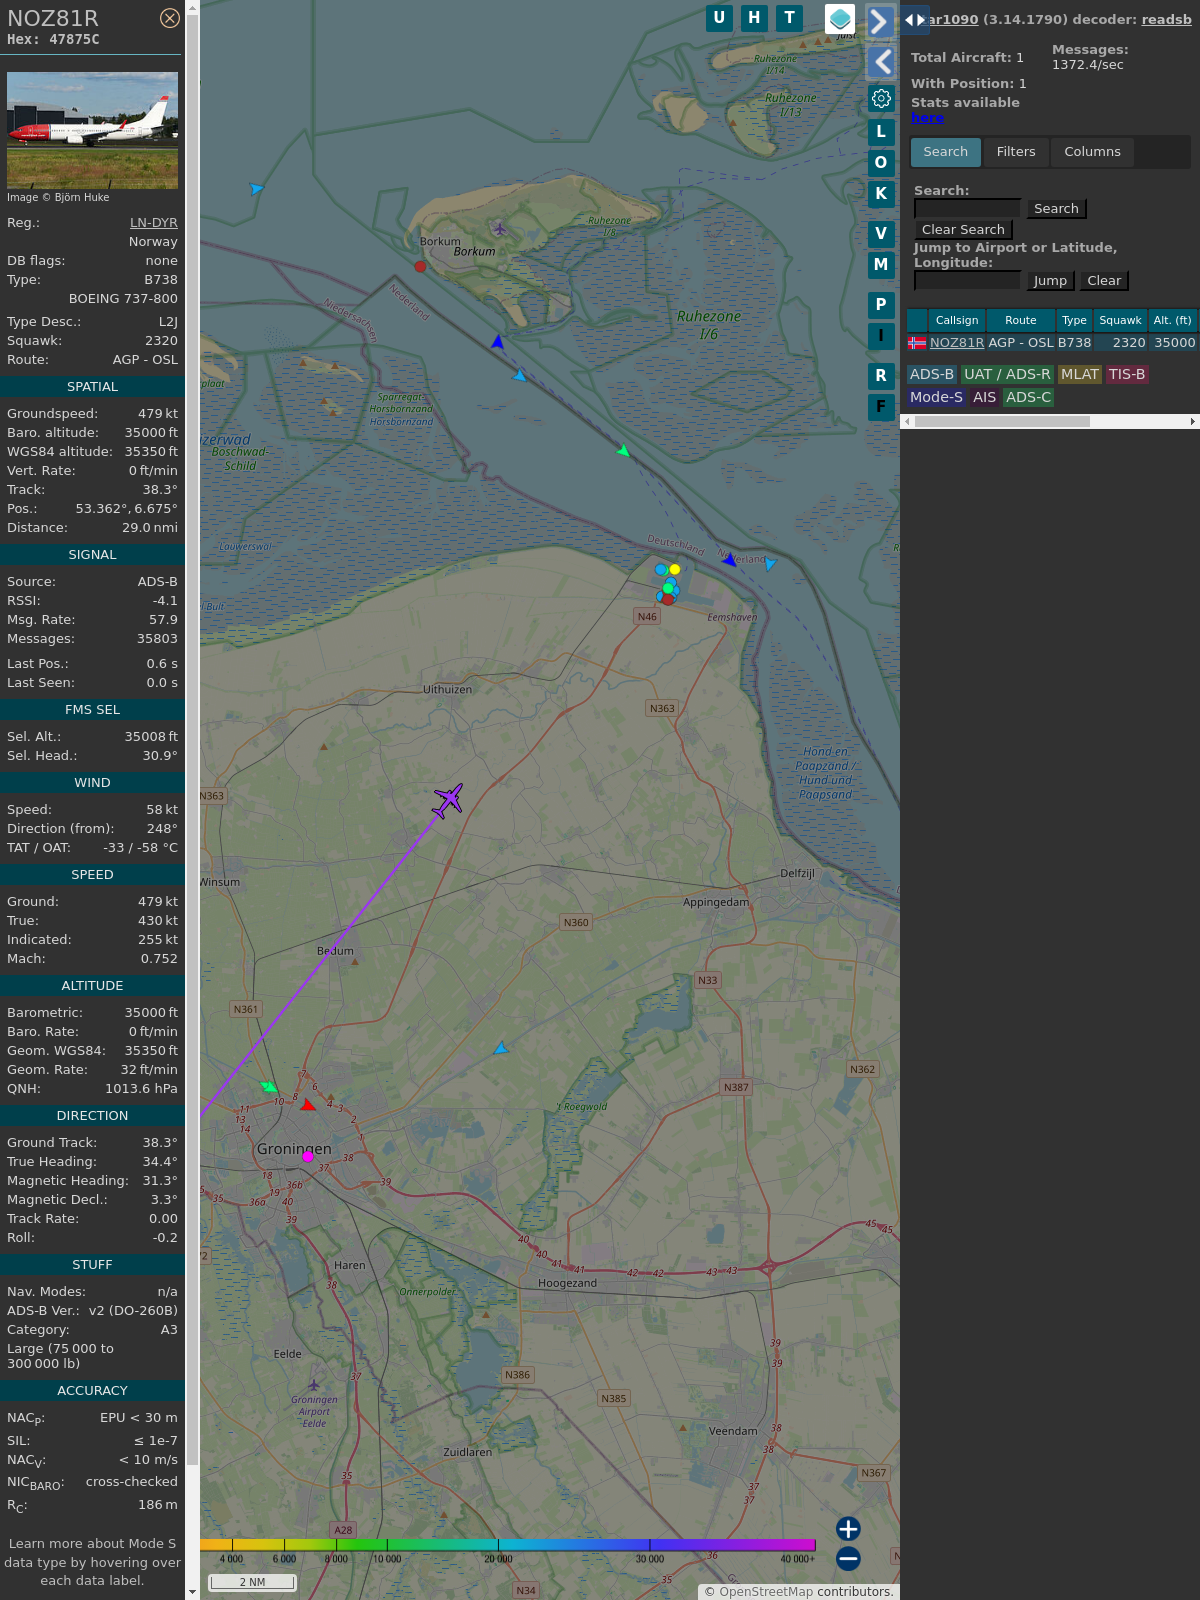Click the Clear Search button

point(963,230)
